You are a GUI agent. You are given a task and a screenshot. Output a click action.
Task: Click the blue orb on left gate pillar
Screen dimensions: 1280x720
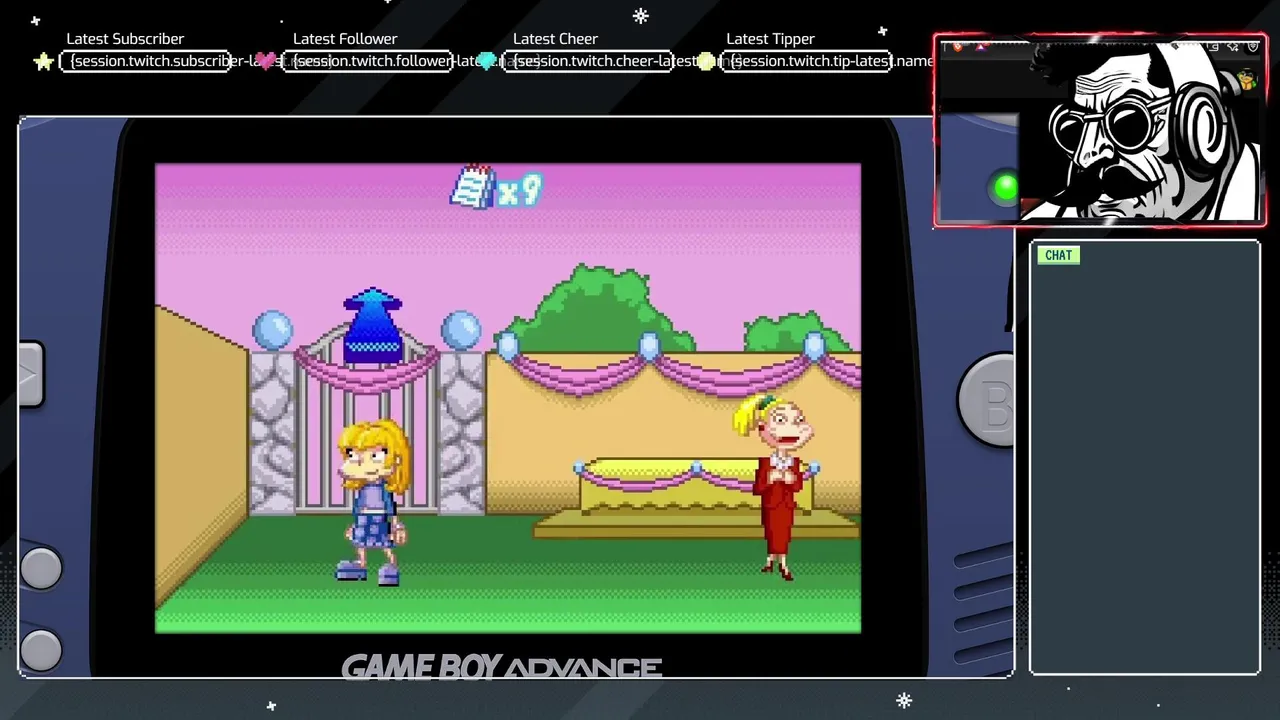[272, 330]
